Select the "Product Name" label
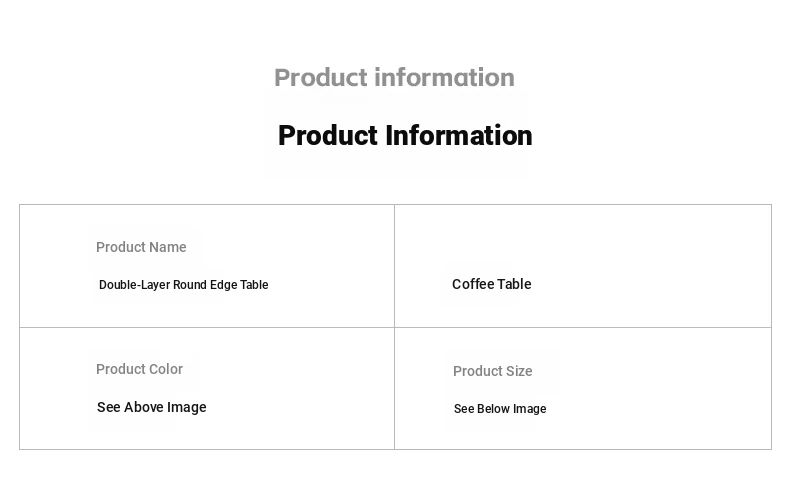This screenshot has height=482, width=790. click(x=141, y=247)
